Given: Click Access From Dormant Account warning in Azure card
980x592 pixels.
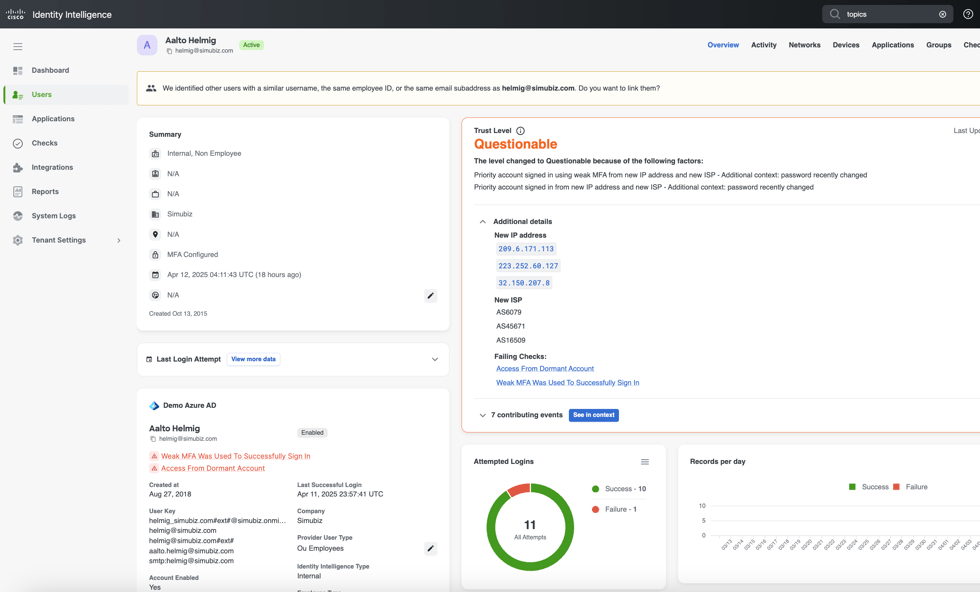Looking at the screenshot, I should point(213,468).
